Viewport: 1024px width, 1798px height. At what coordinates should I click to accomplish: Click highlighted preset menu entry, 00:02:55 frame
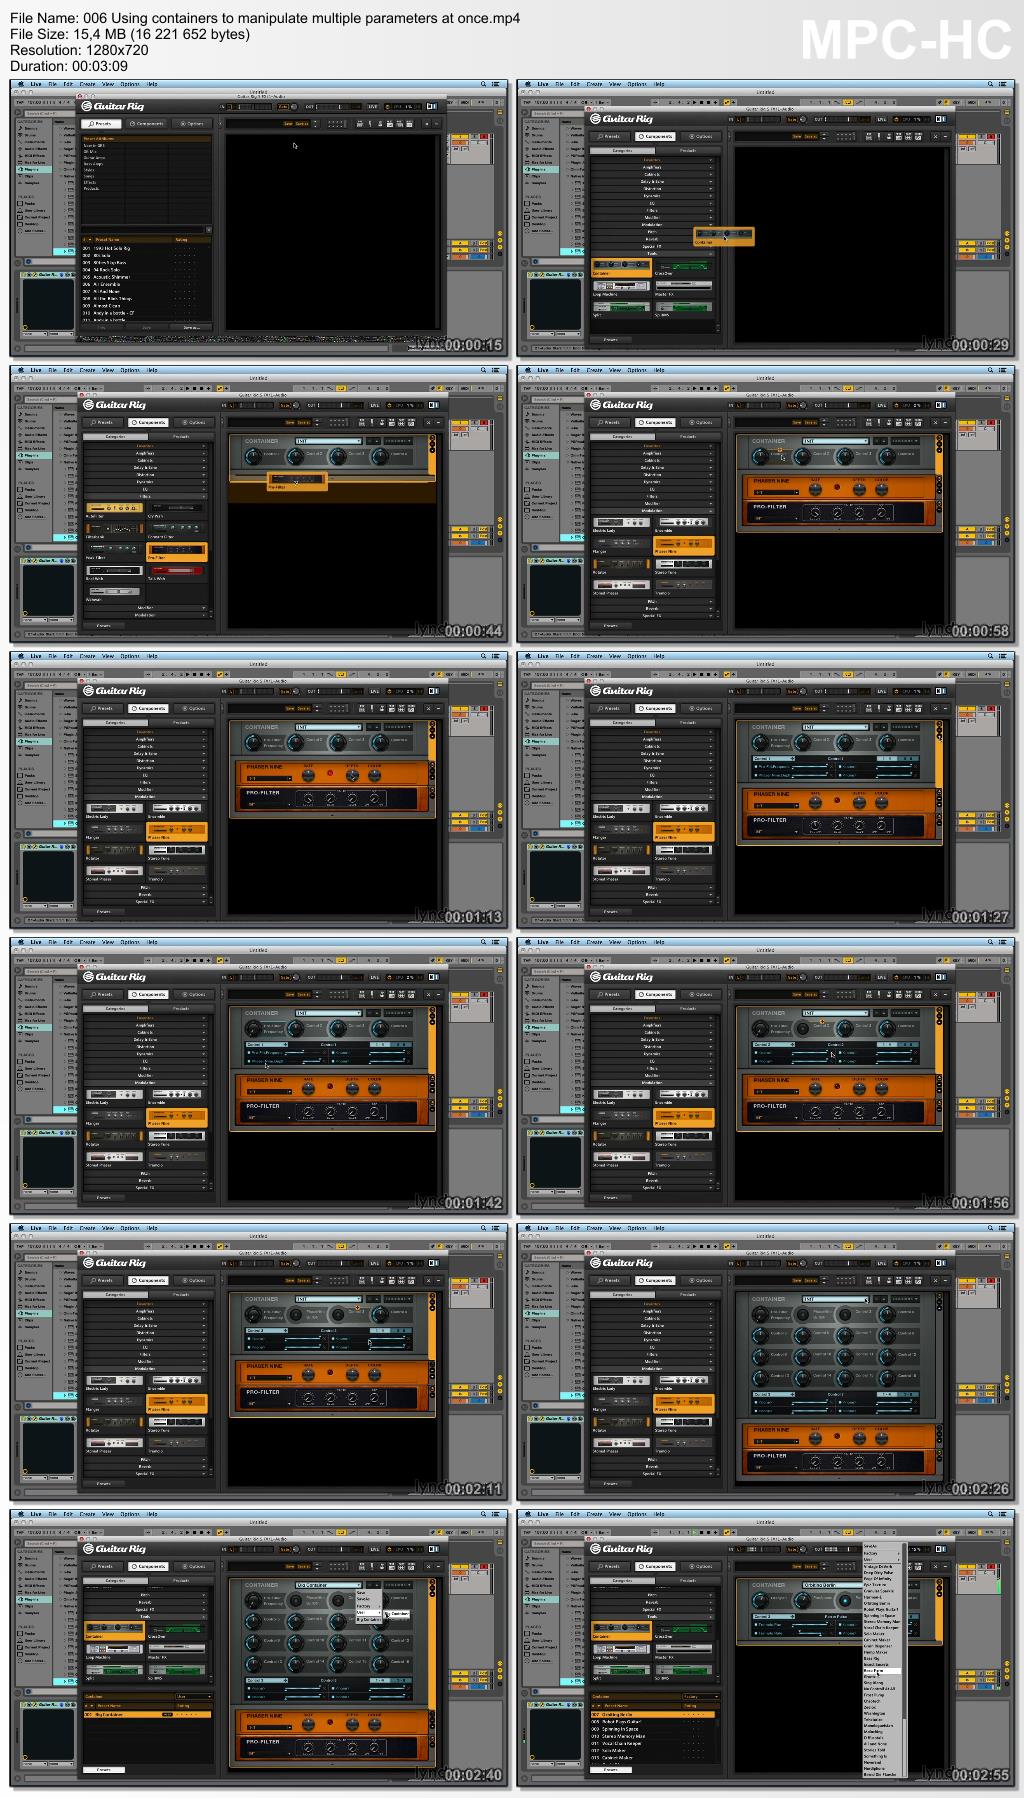pyautogui.click(x=882, y=1670)
